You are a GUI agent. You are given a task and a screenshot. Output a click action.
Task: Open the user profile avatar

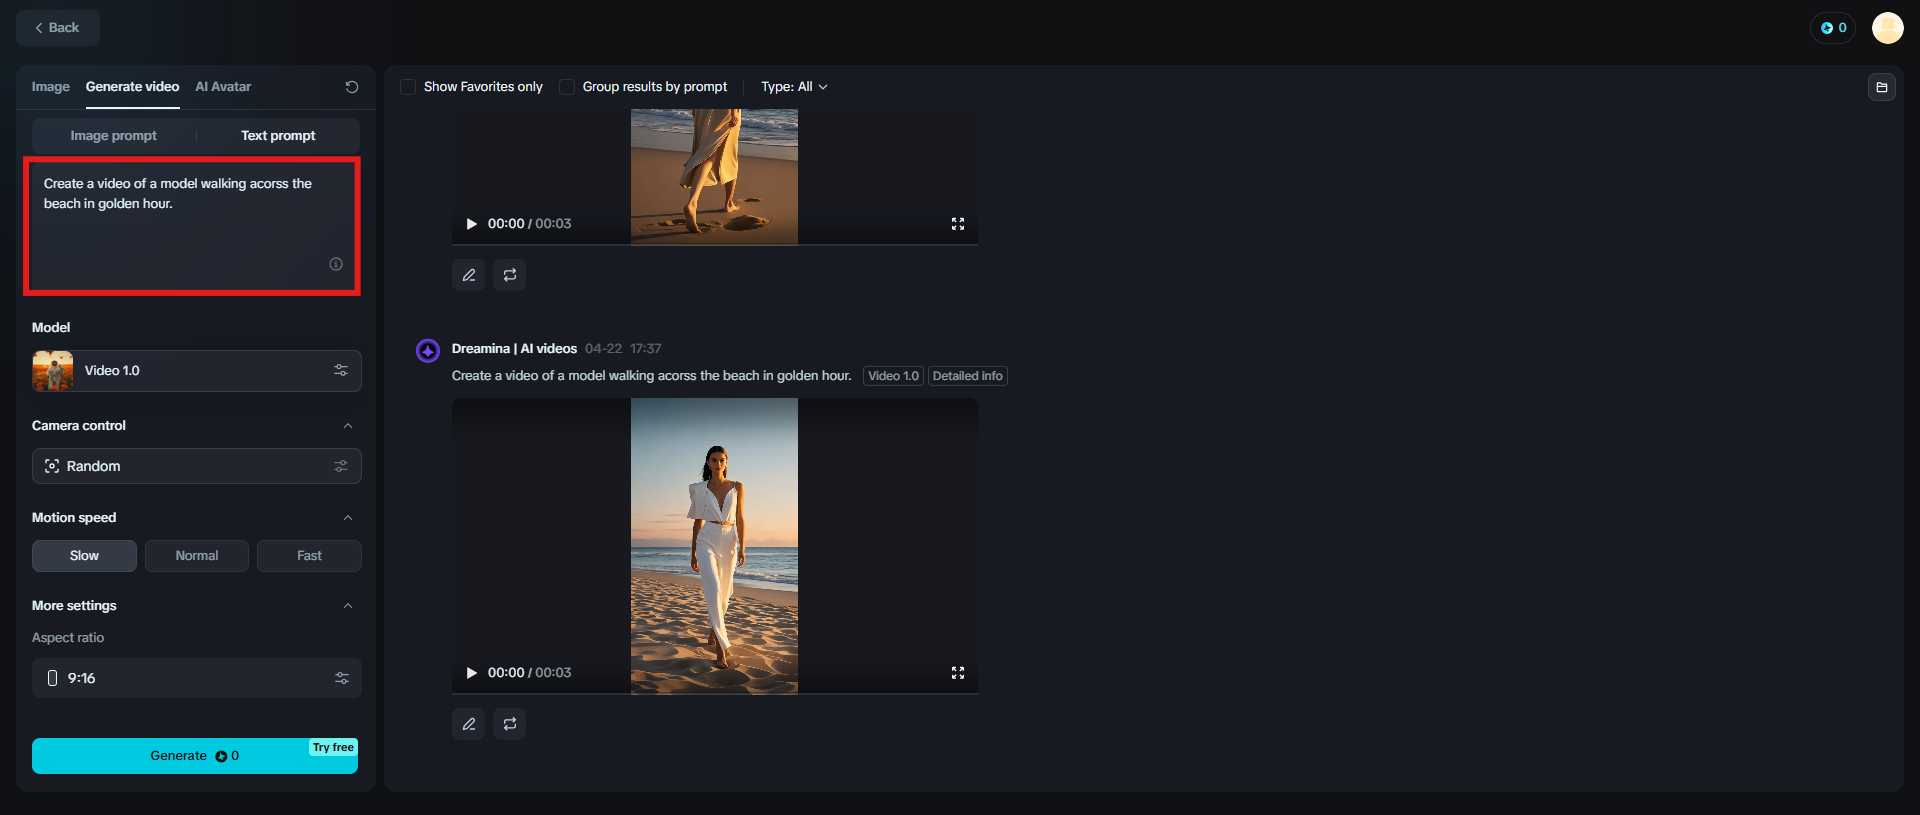pyautogui.click(x=1888, y=28)
